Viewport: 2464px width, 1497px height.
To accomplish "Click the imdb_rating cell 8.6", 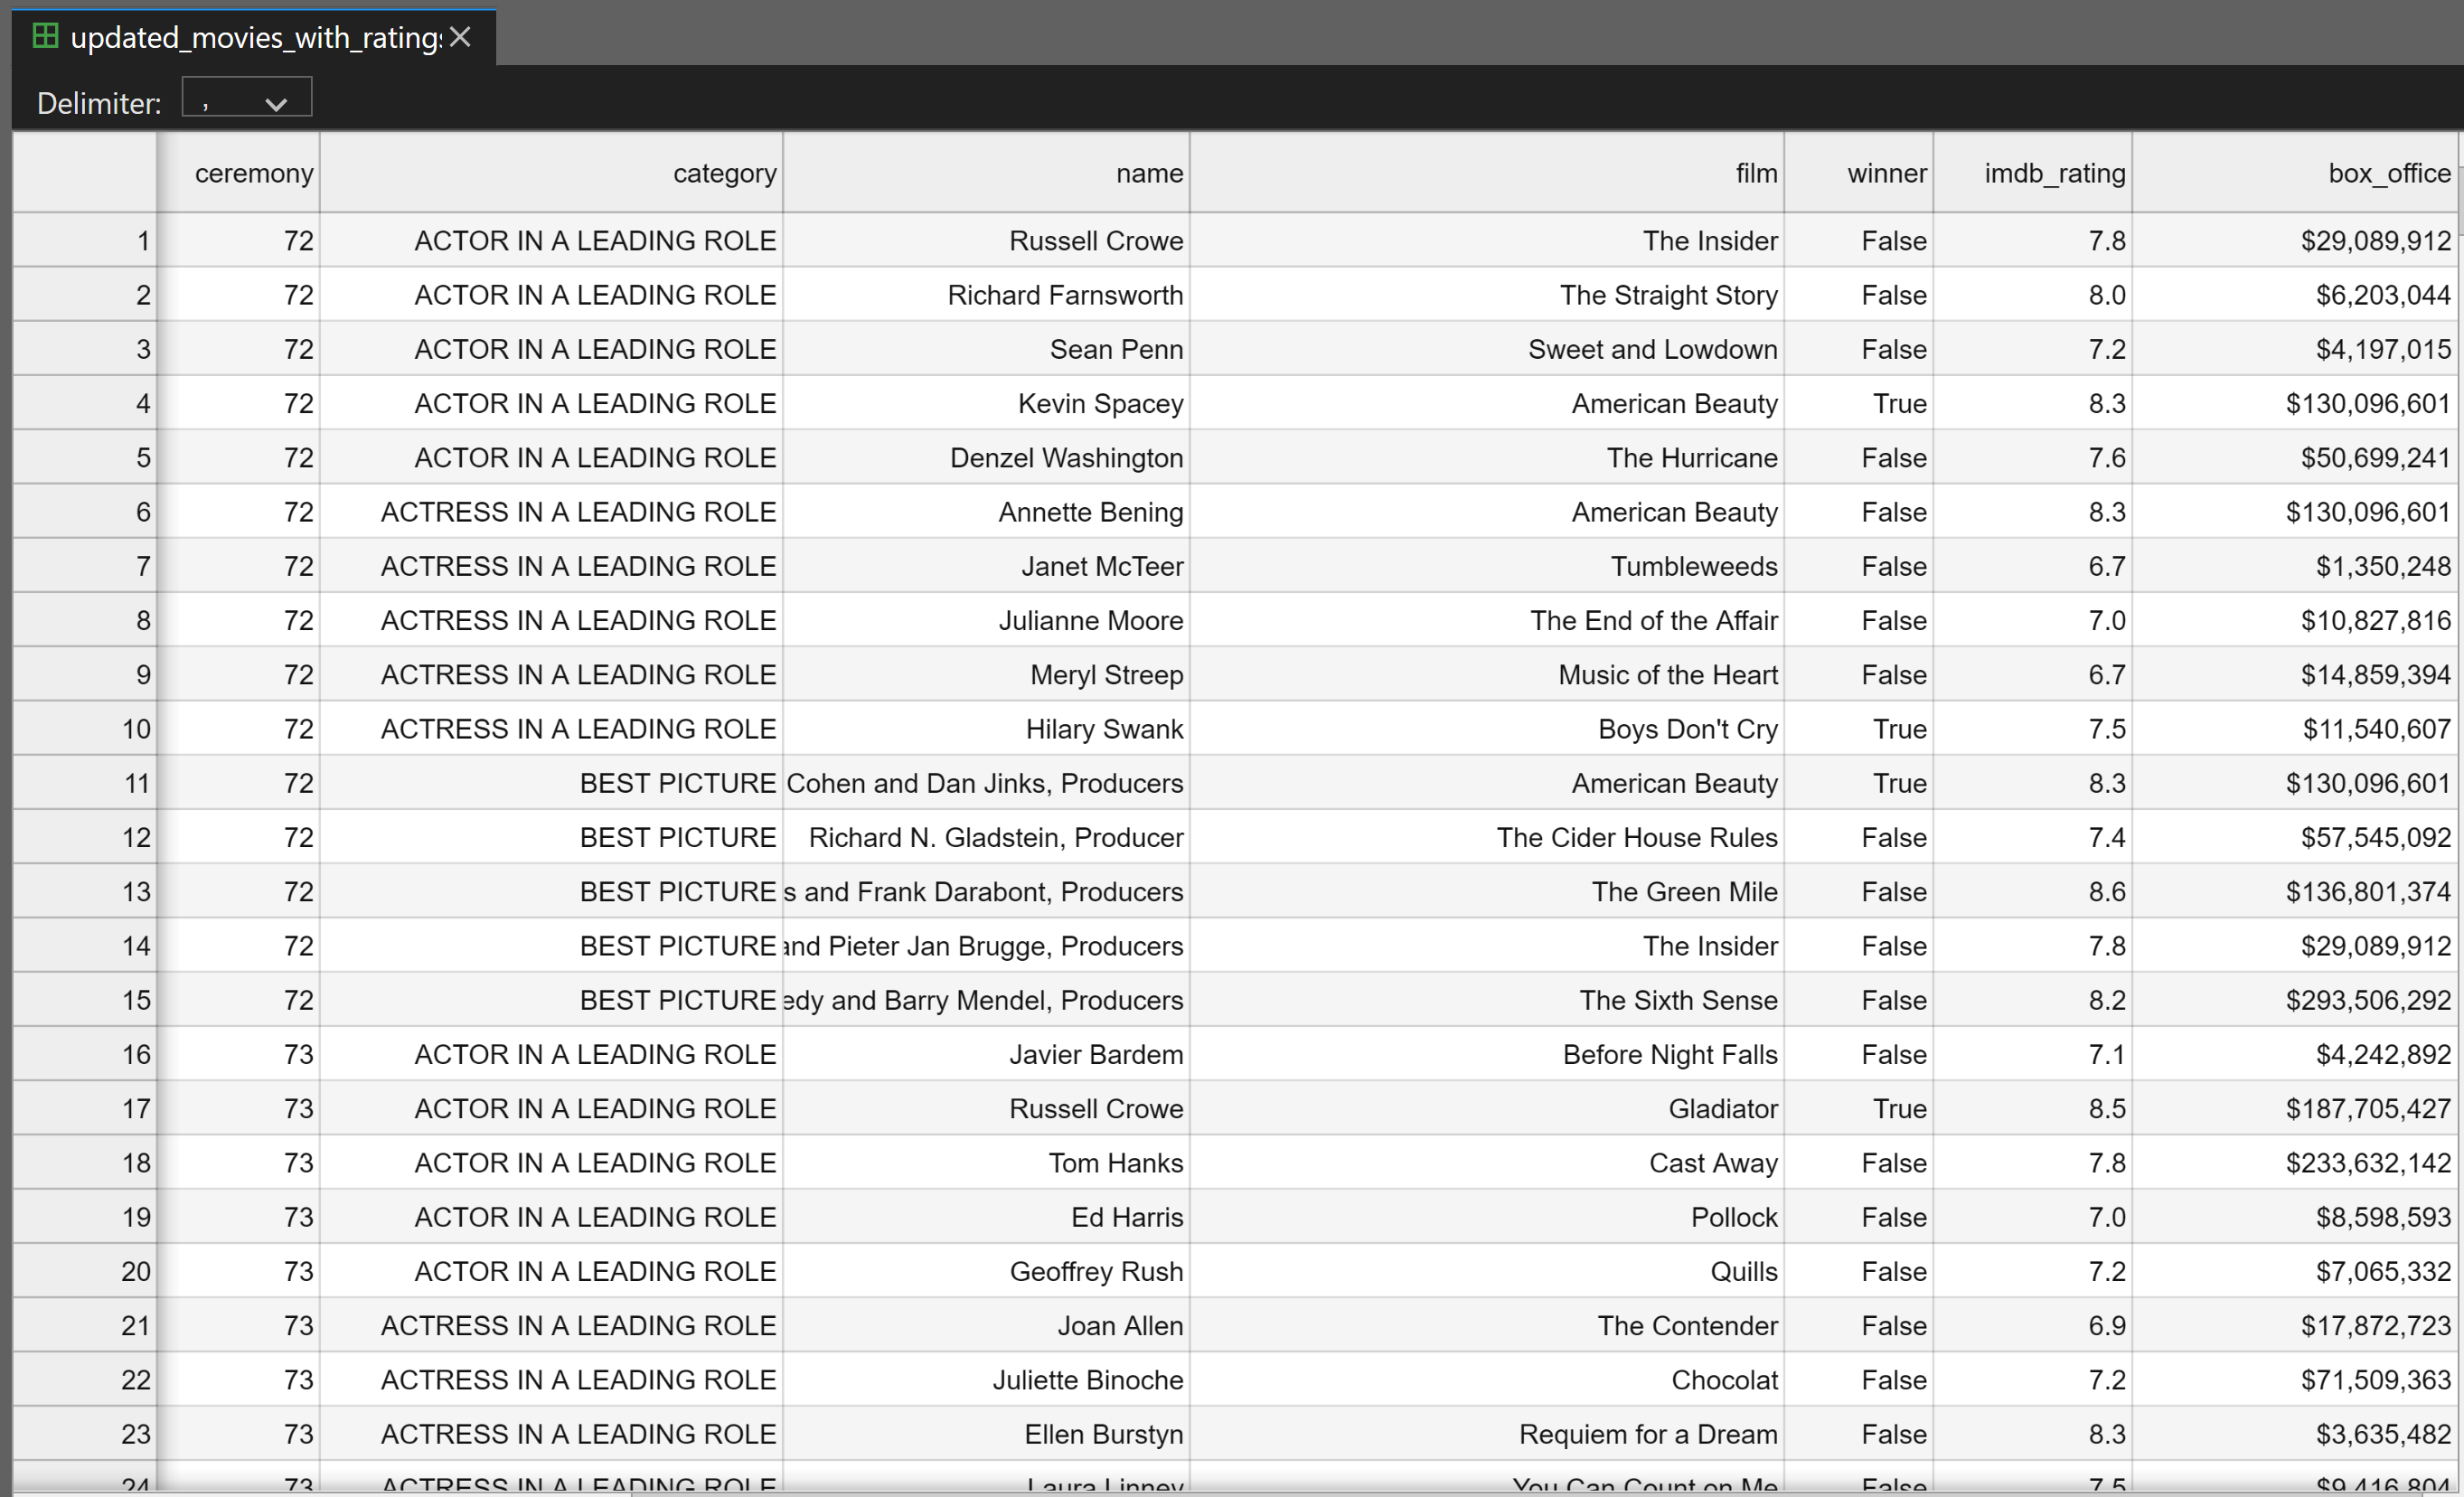I will coord(2033,892).
